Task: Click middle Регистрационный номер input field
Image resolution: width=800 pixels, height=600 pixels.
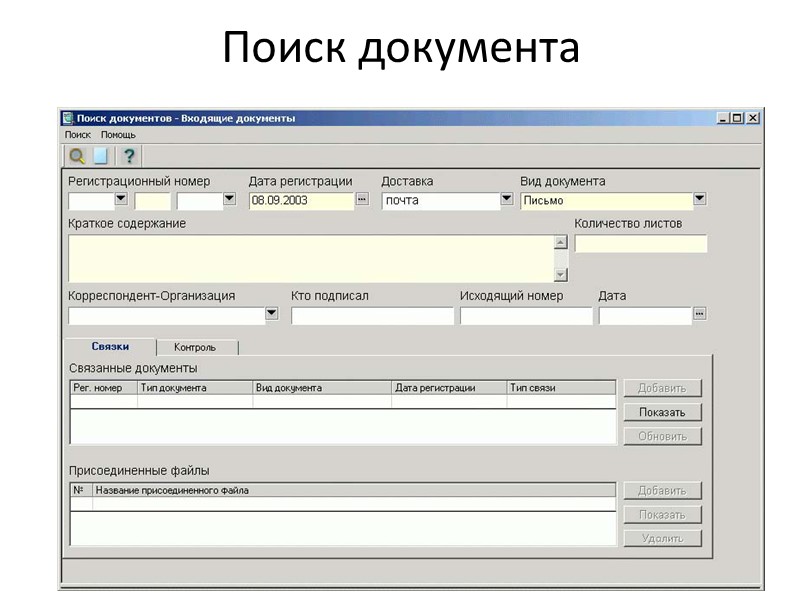Action: coord(153,201)
